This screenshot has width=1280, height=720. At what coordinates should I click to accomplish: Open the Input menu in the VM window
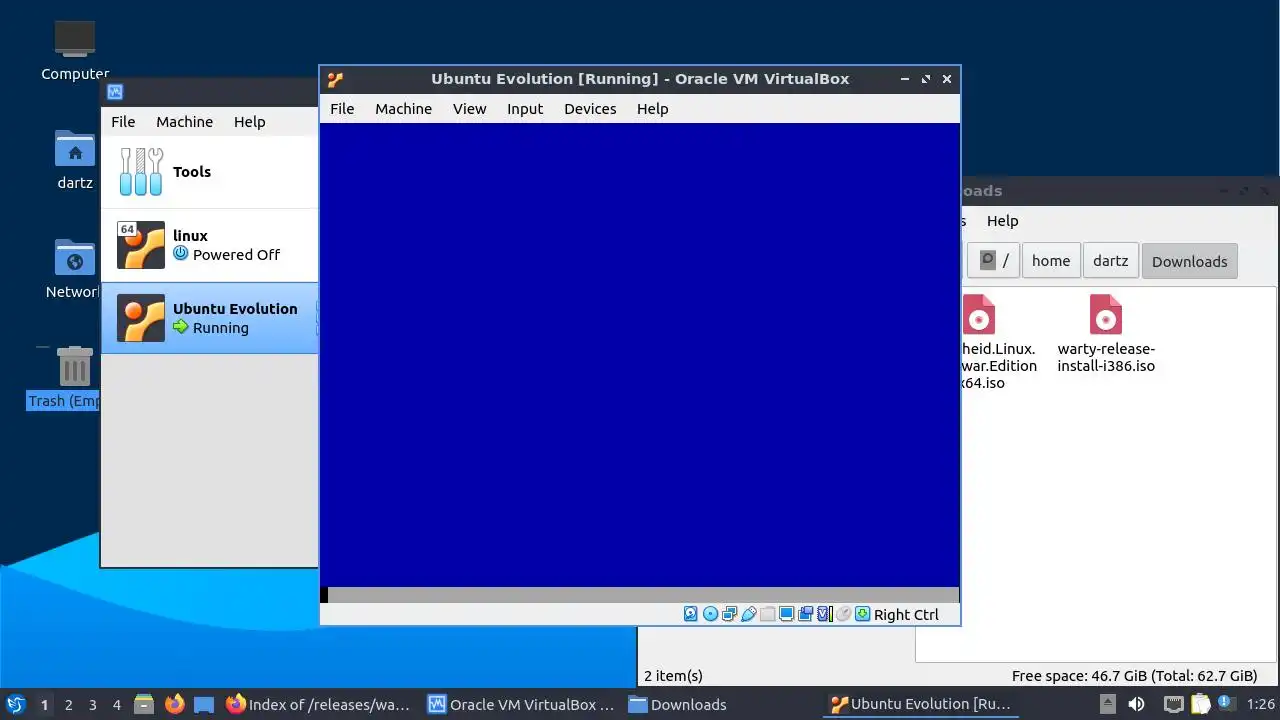click(x=525, y=109)
